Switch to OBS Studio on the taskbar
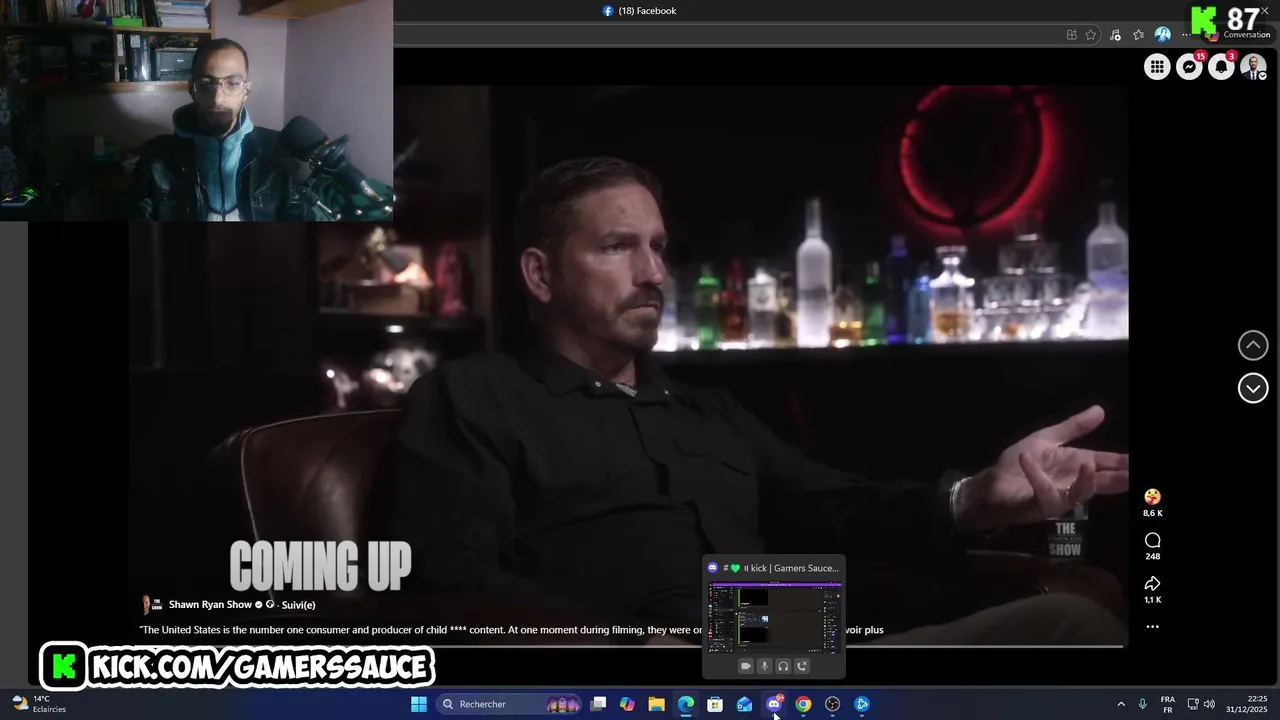The image size is (1280, 720). [832, 704]
